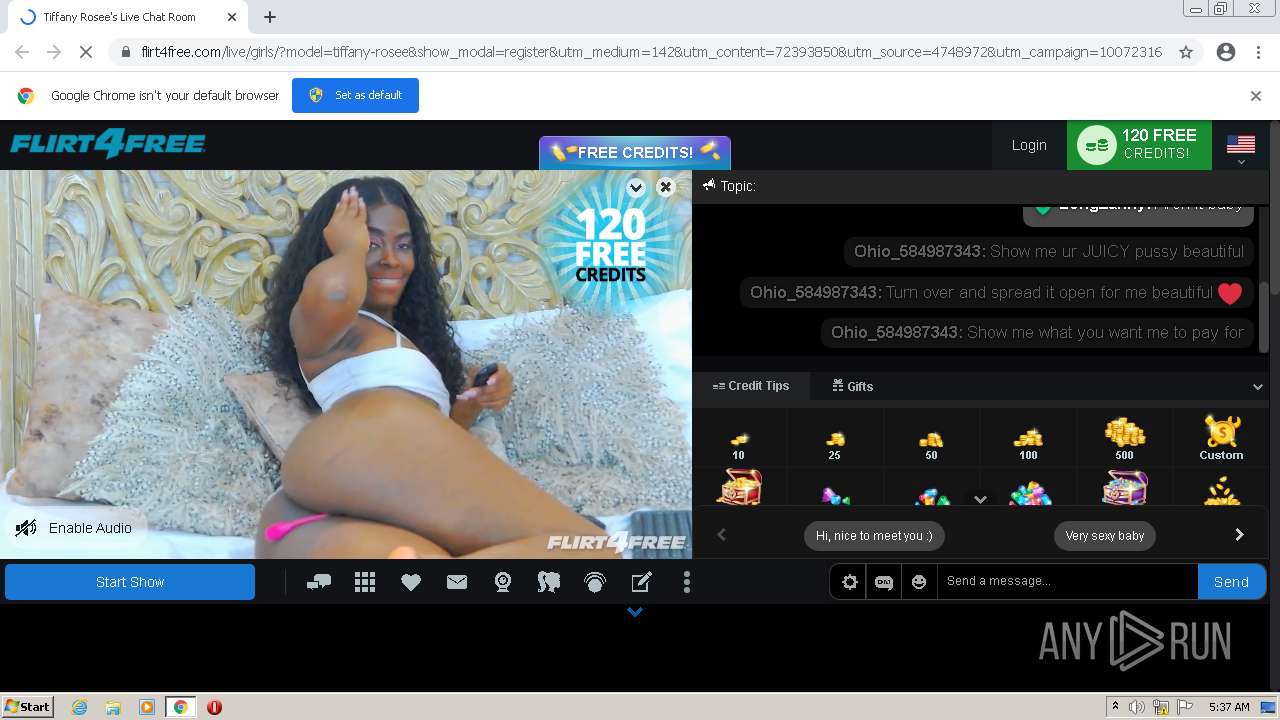Select the large pile of gems tip

point(1030,494)
